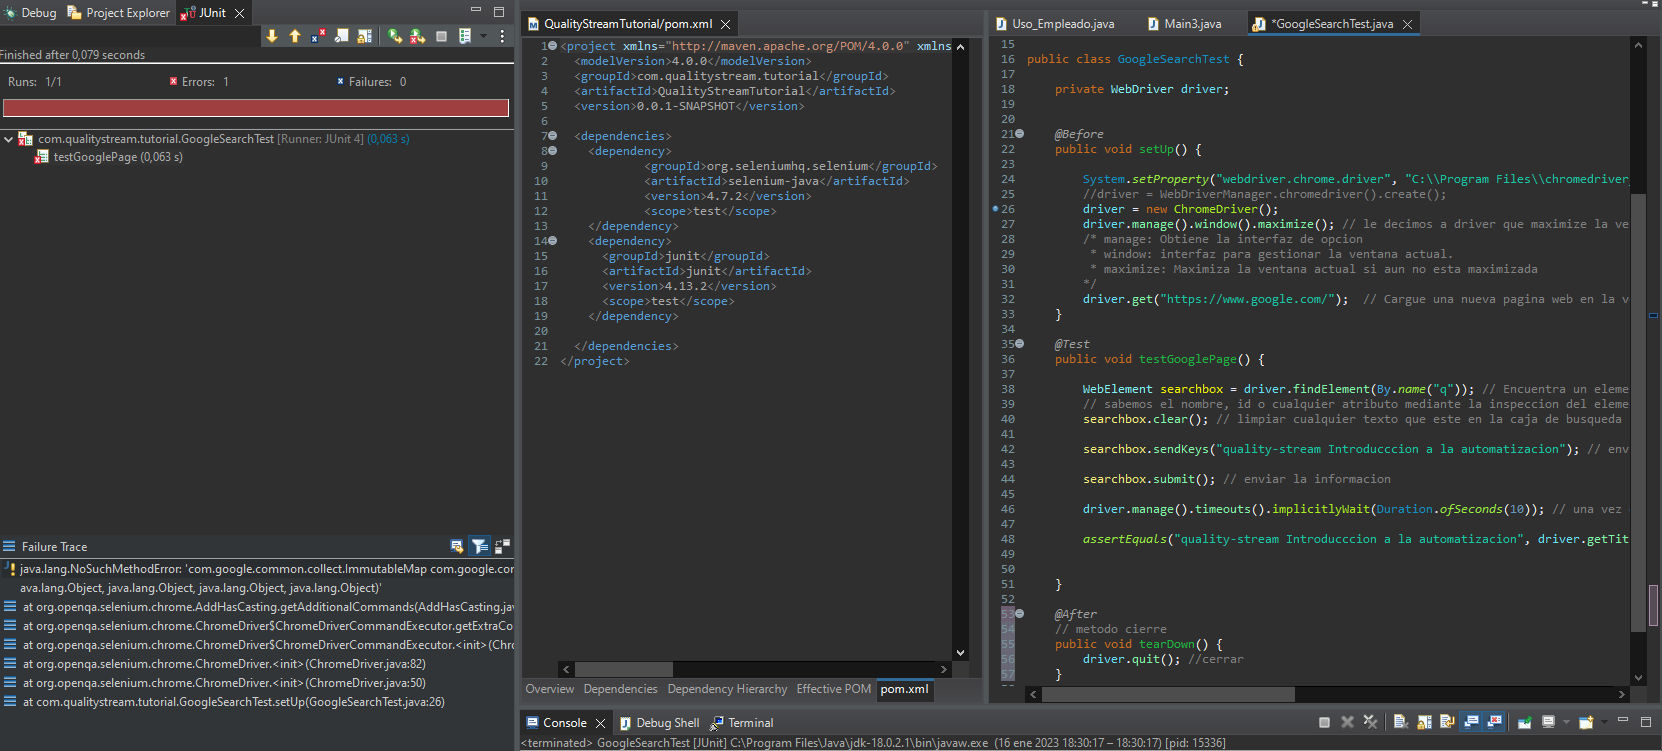Click Previous Failed Test arrow icon
Screen dimensions: 1662x751
coord(295,36)
